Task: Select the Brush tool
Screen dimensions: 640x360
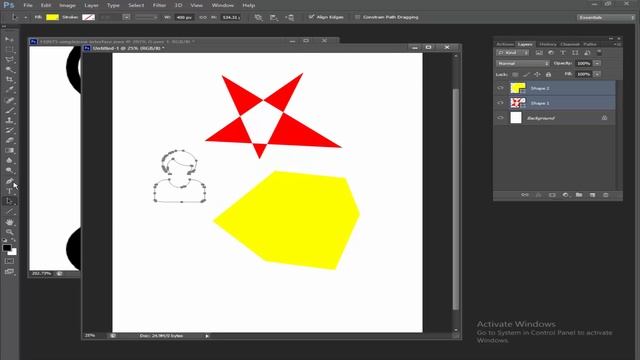Action: tap(10, 110)
